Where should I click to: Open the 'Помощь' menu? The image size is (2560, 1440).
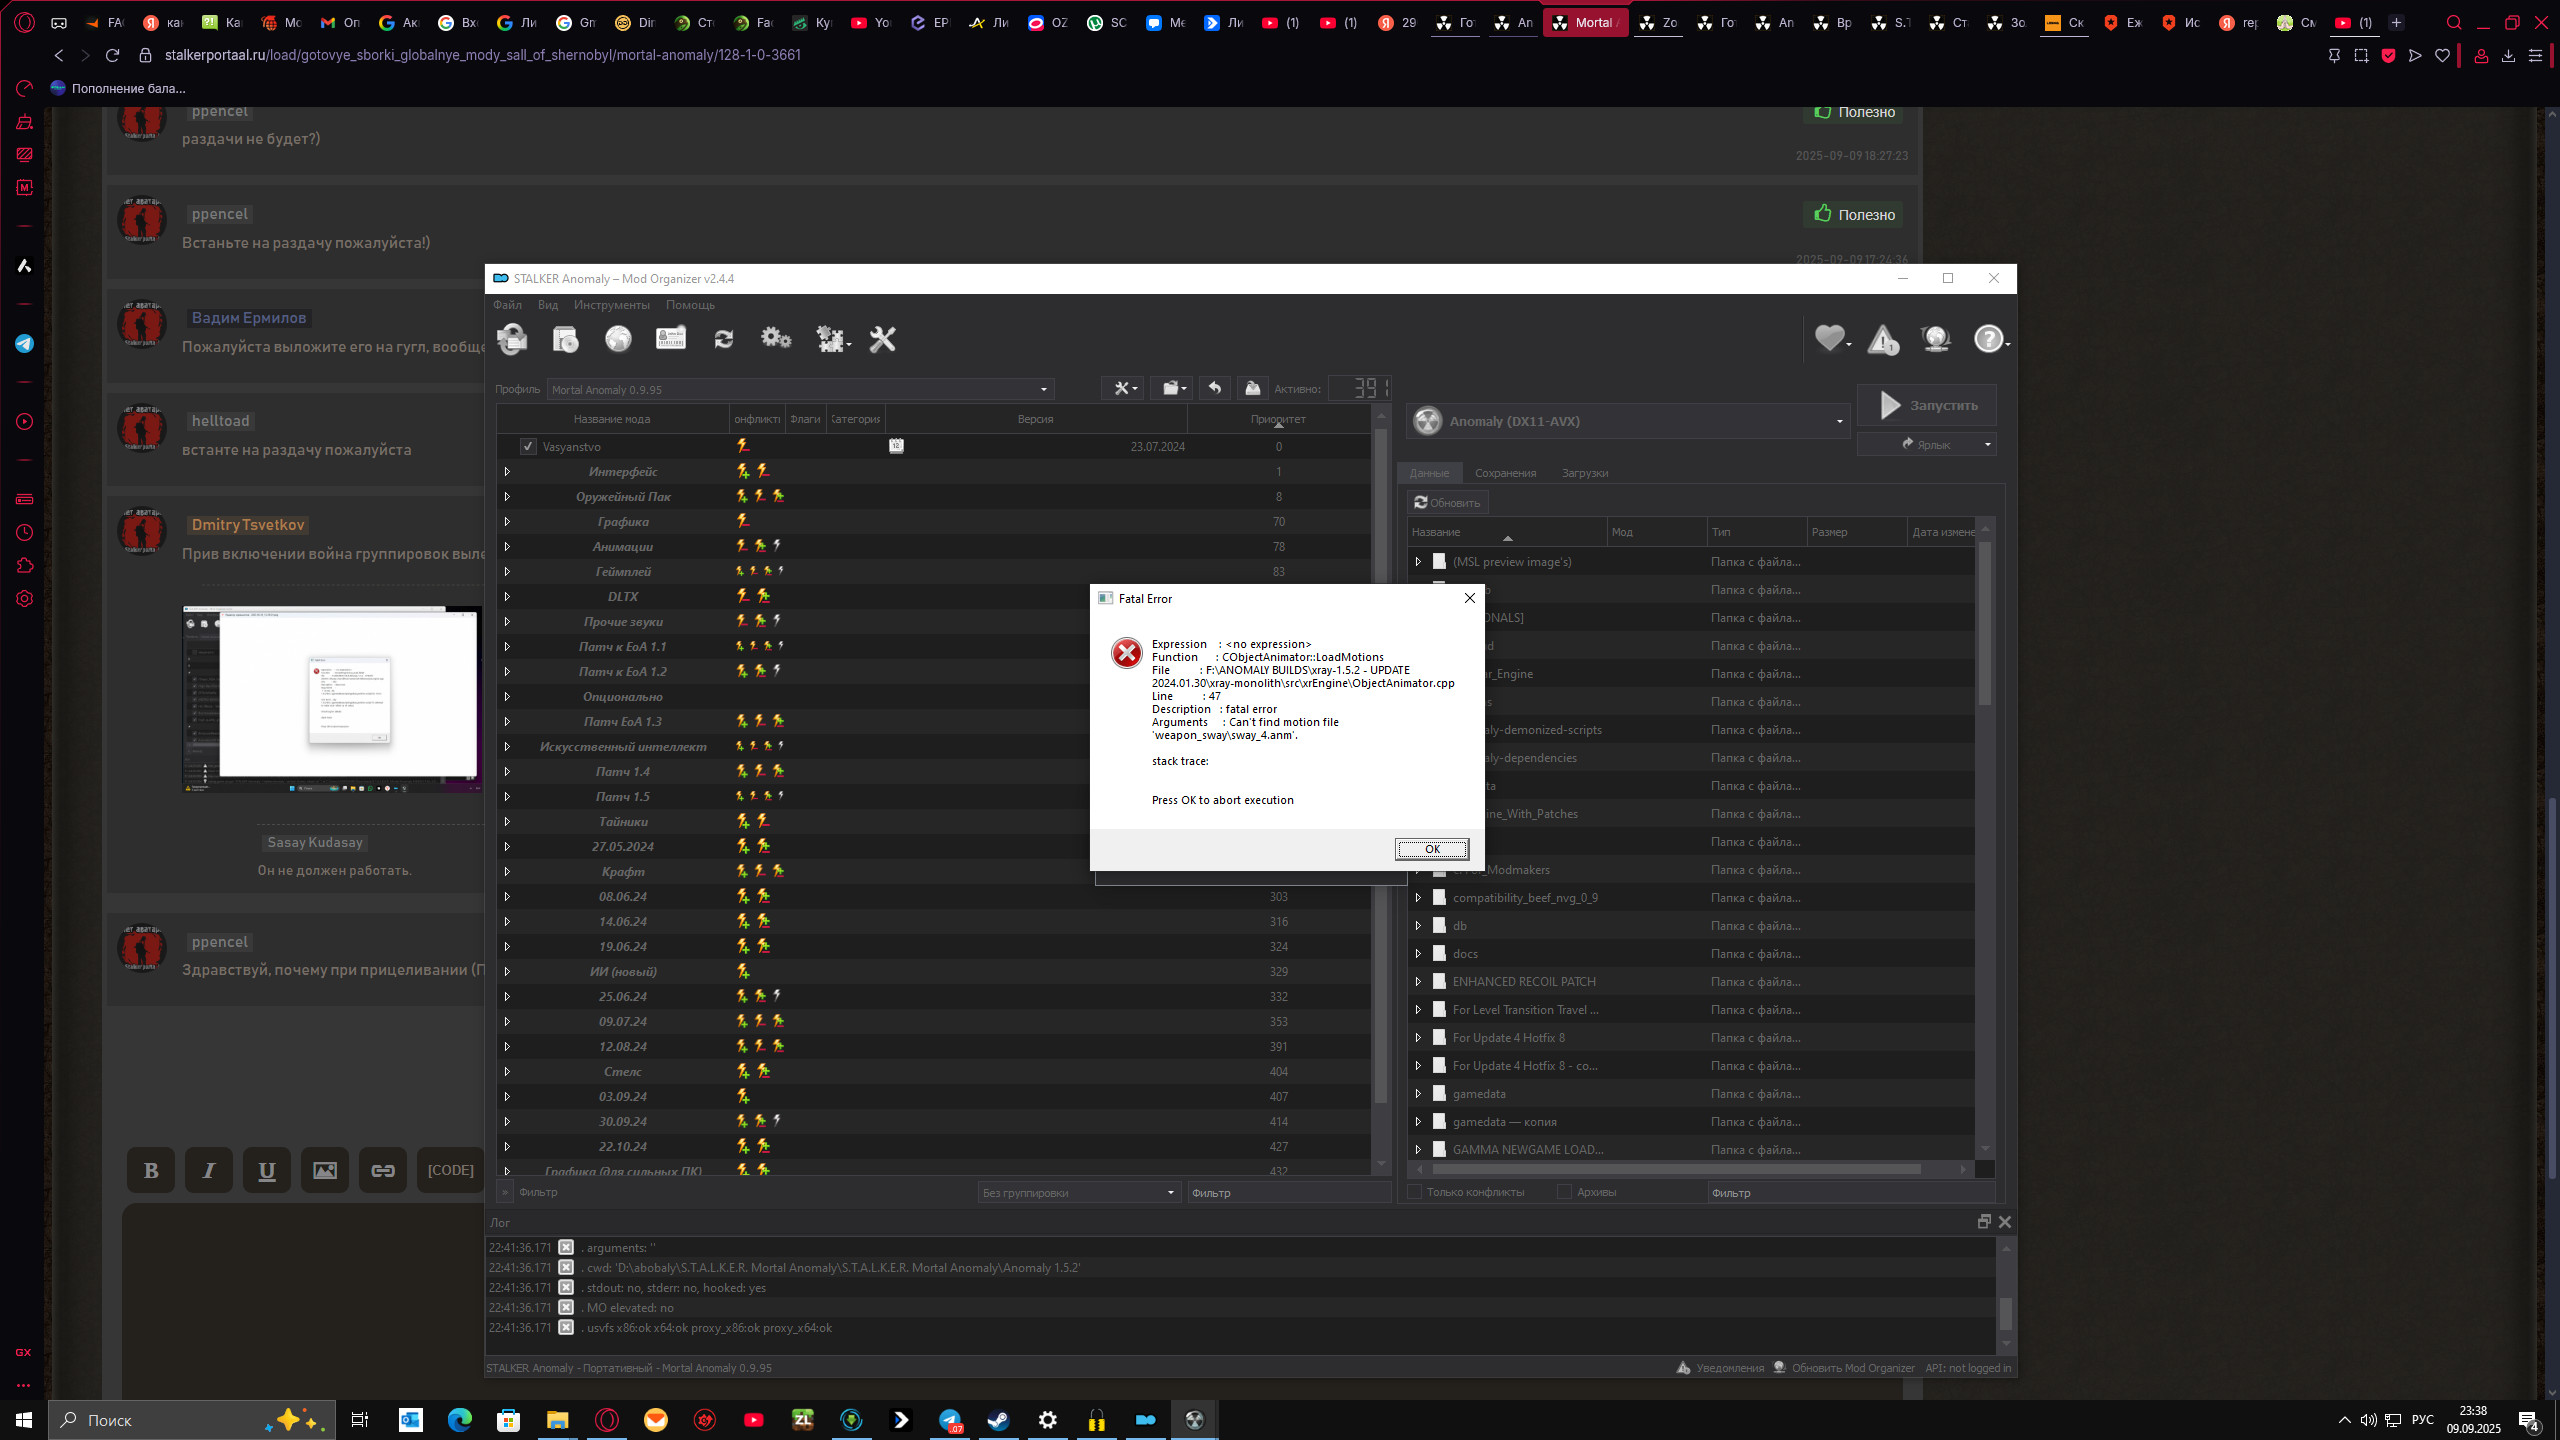point(690,305)
